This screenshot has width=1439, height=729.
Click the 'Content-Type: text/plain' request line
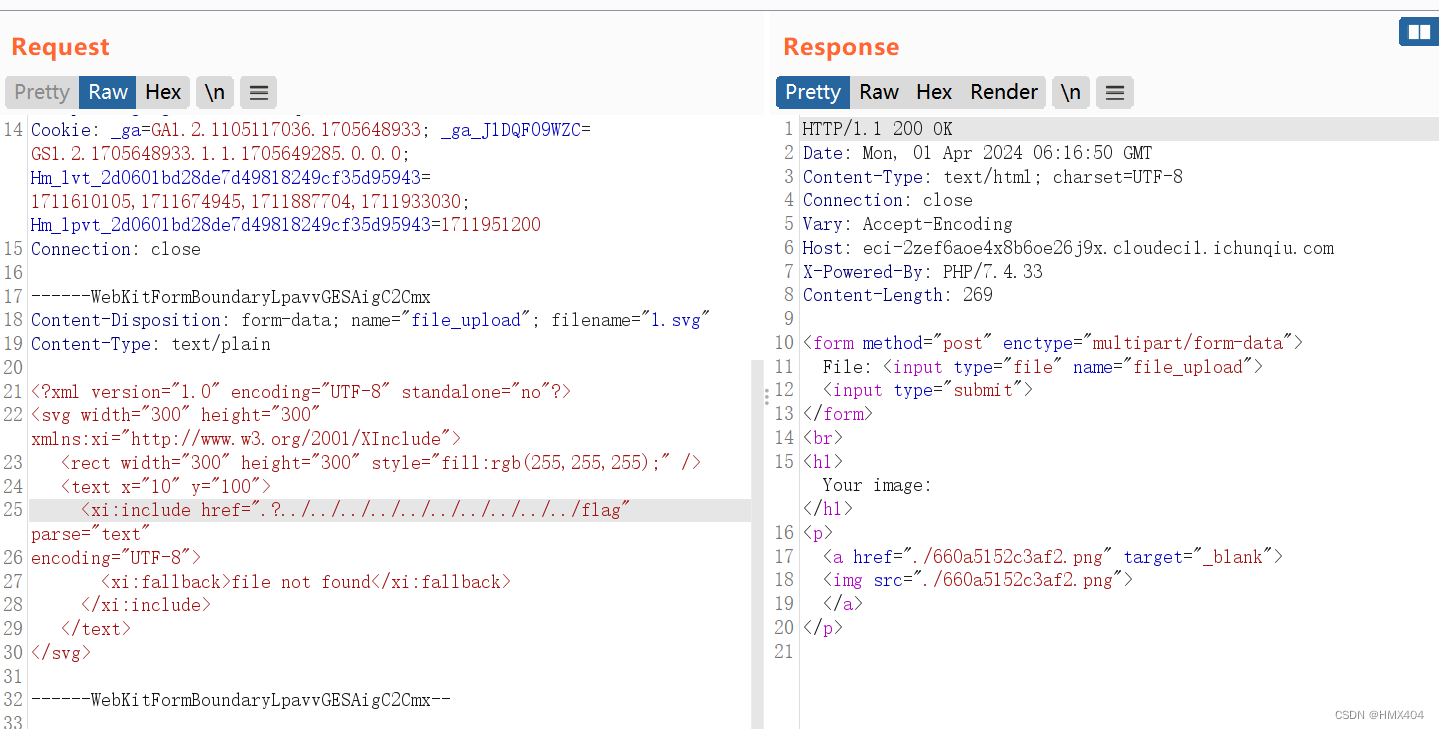[151, 344]
